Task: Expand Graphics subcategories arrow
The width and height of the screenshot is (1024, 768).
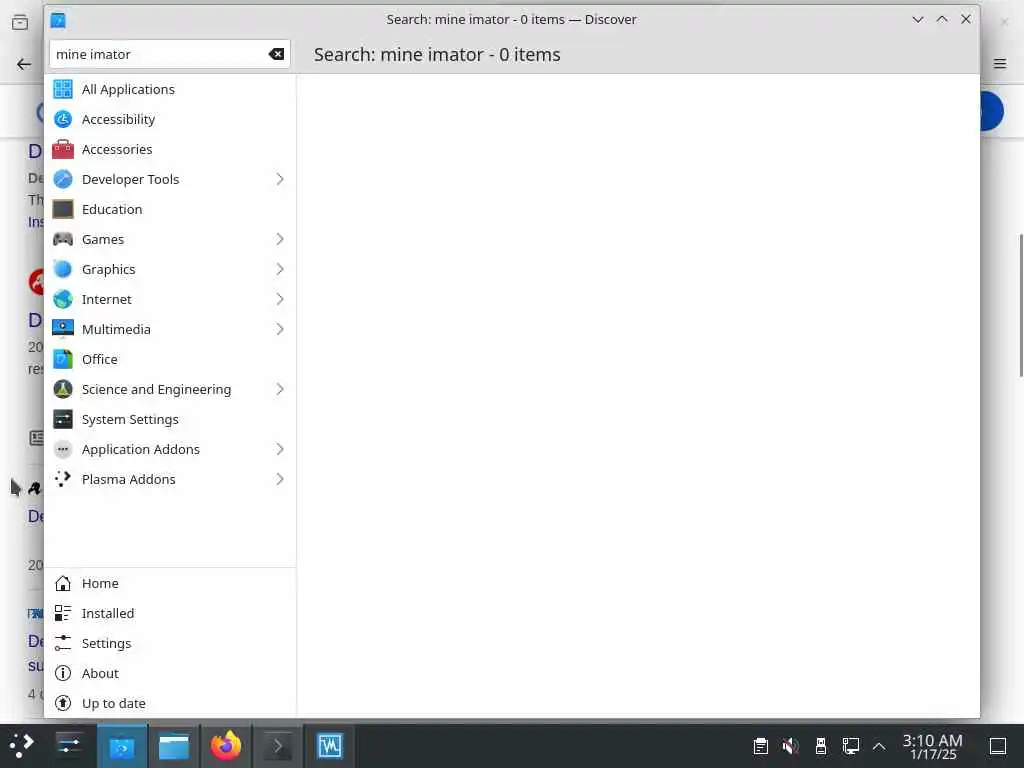Action: tap(280, 269)
